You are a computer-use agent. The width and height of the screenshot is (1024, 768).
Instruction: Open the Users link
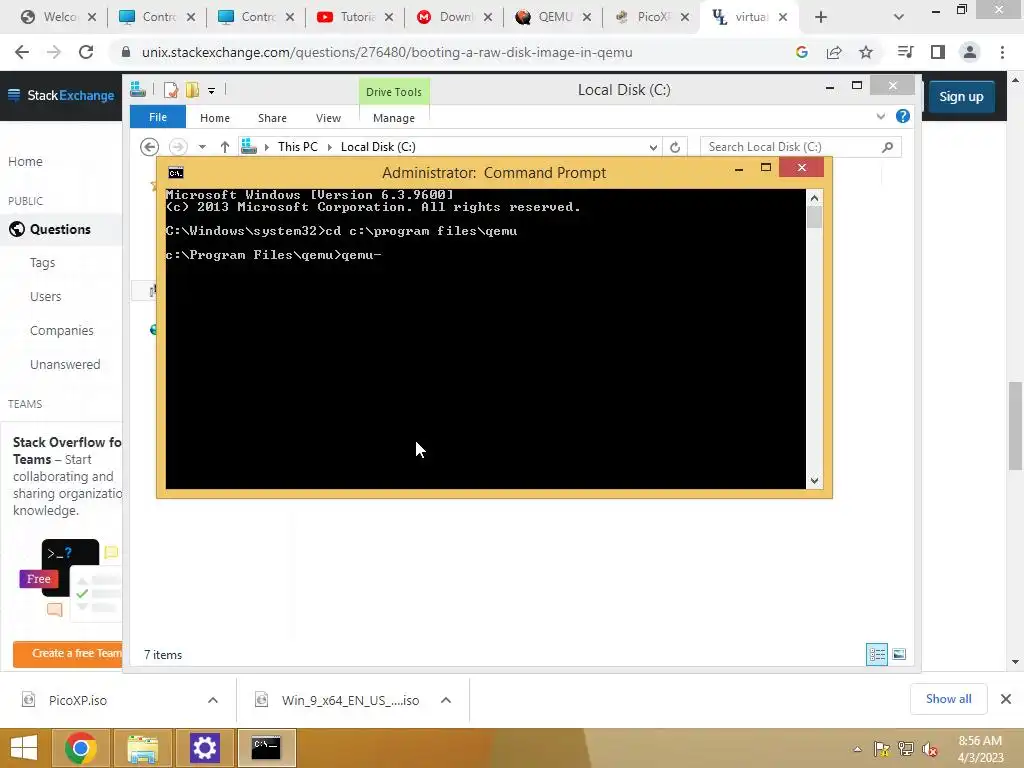tap(45, 296)
